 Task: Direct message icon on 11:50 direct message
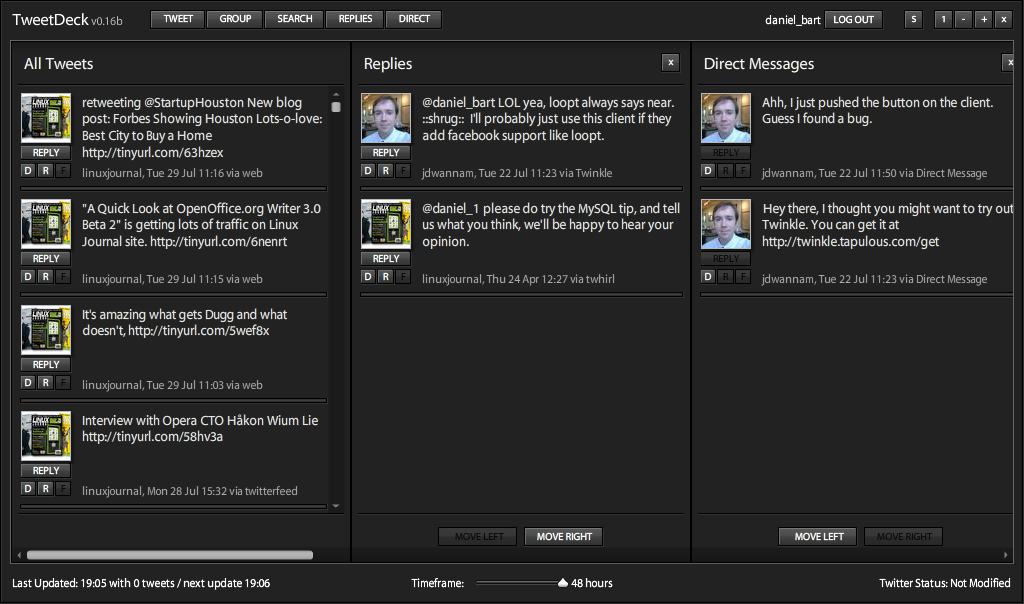[x=708, y=170]
